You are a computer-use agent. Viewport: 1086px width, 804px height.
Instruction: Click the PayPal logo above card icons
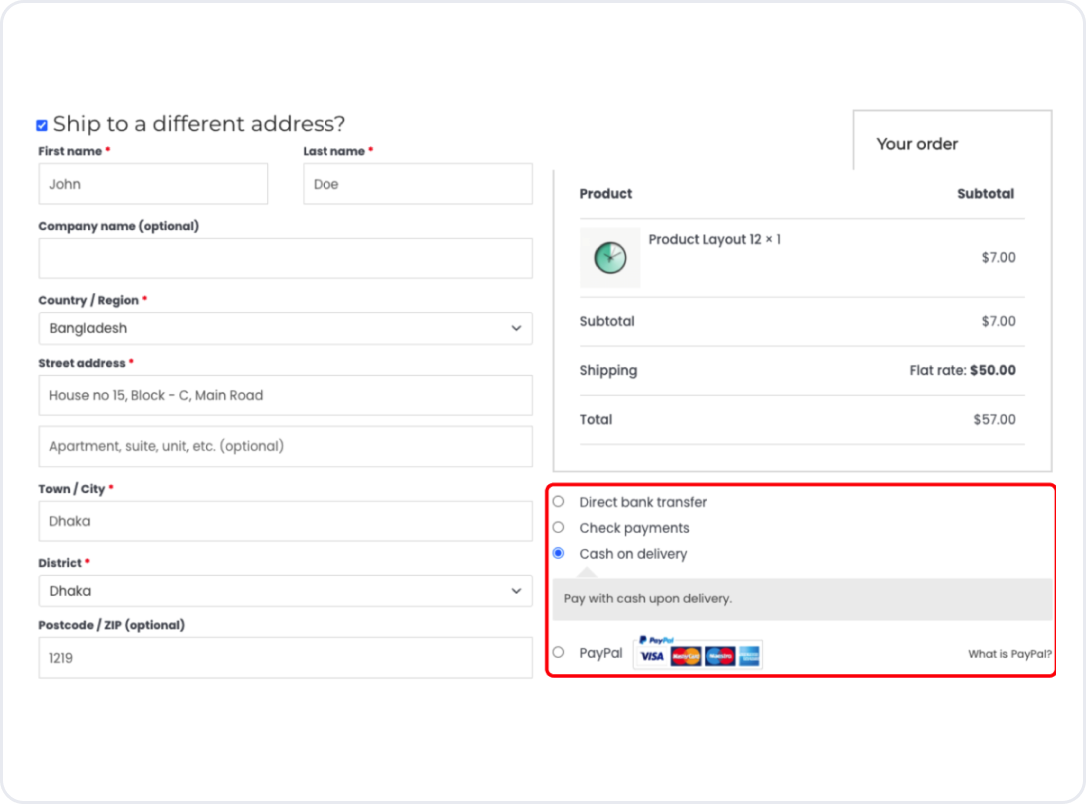(656, 640)
